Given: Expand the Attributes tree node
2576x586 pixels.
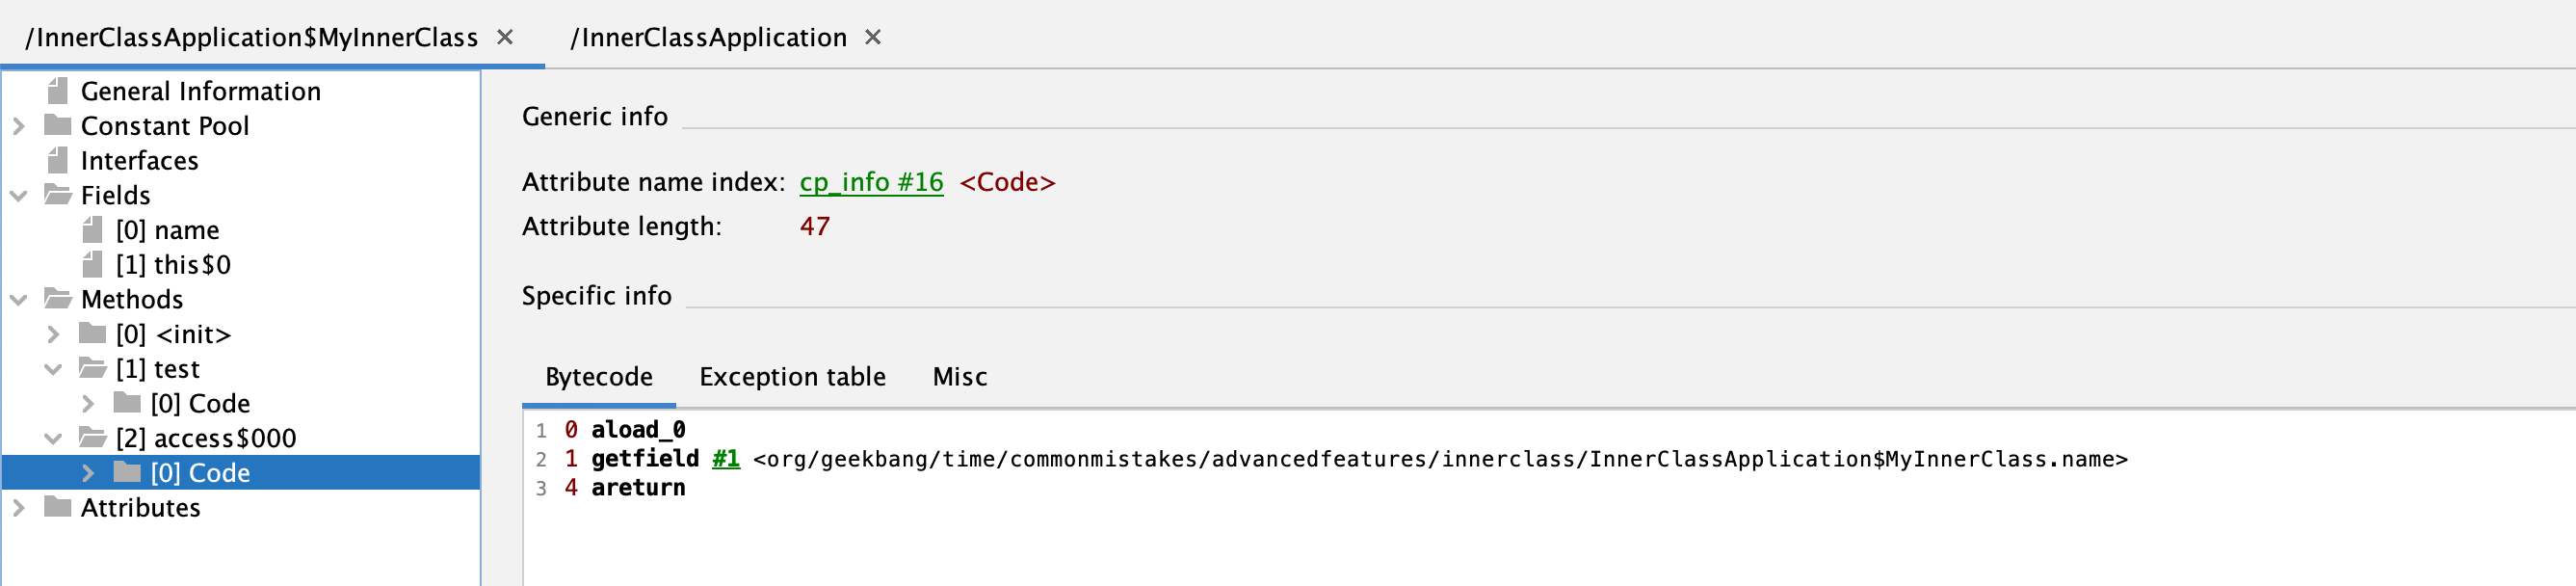Looking at the screenshot, I should 19,508.
